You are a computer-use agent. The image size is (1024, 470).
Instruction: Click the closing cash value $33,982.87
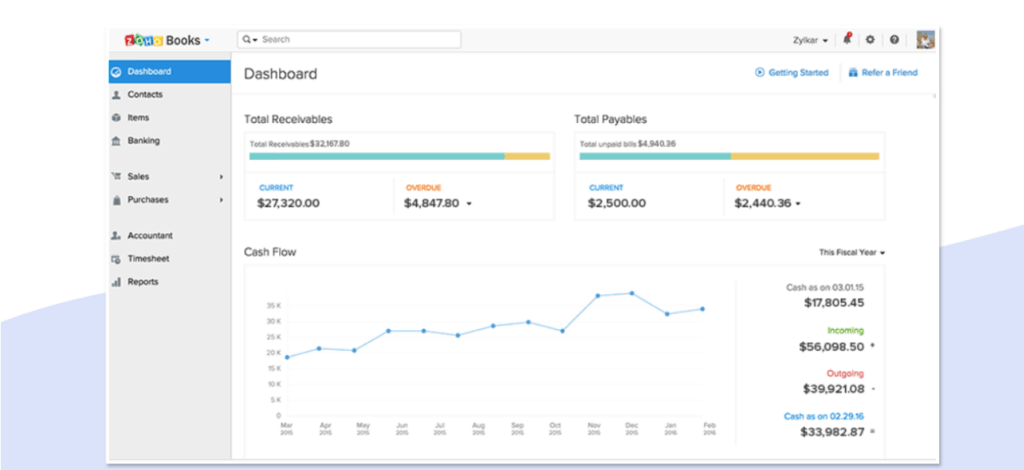click(x=832, y=431)
